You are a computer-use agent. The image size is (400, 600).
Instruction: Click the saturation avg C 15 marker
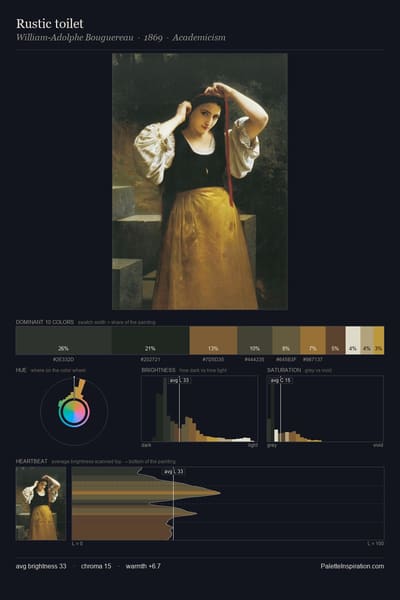click(x=281, y=380)
